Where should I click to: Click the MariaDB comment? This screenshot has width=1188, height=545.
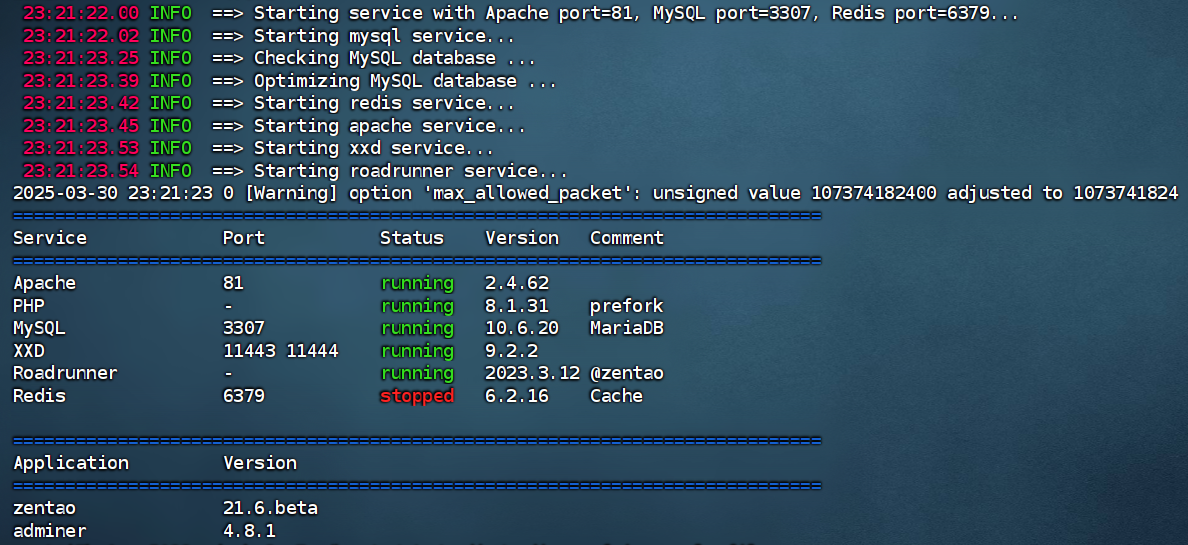[627, 328]
